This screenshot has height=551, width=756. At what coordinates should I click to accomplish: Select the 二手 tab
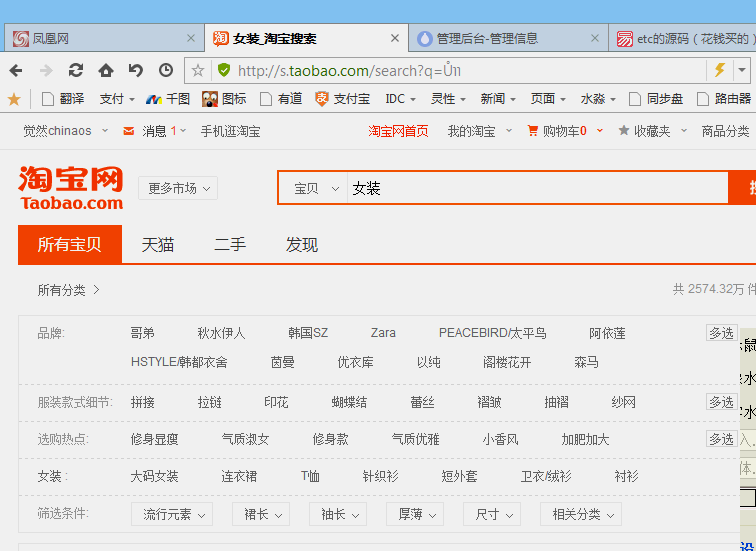click(x=230, y=245)
